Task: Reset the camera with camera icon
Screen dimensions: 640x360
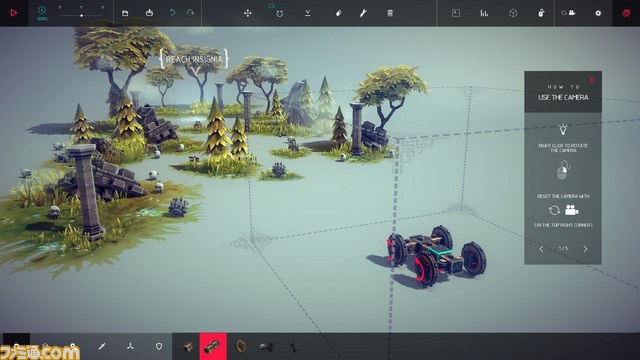Action: pyautogui.click(x=569, y=13)
